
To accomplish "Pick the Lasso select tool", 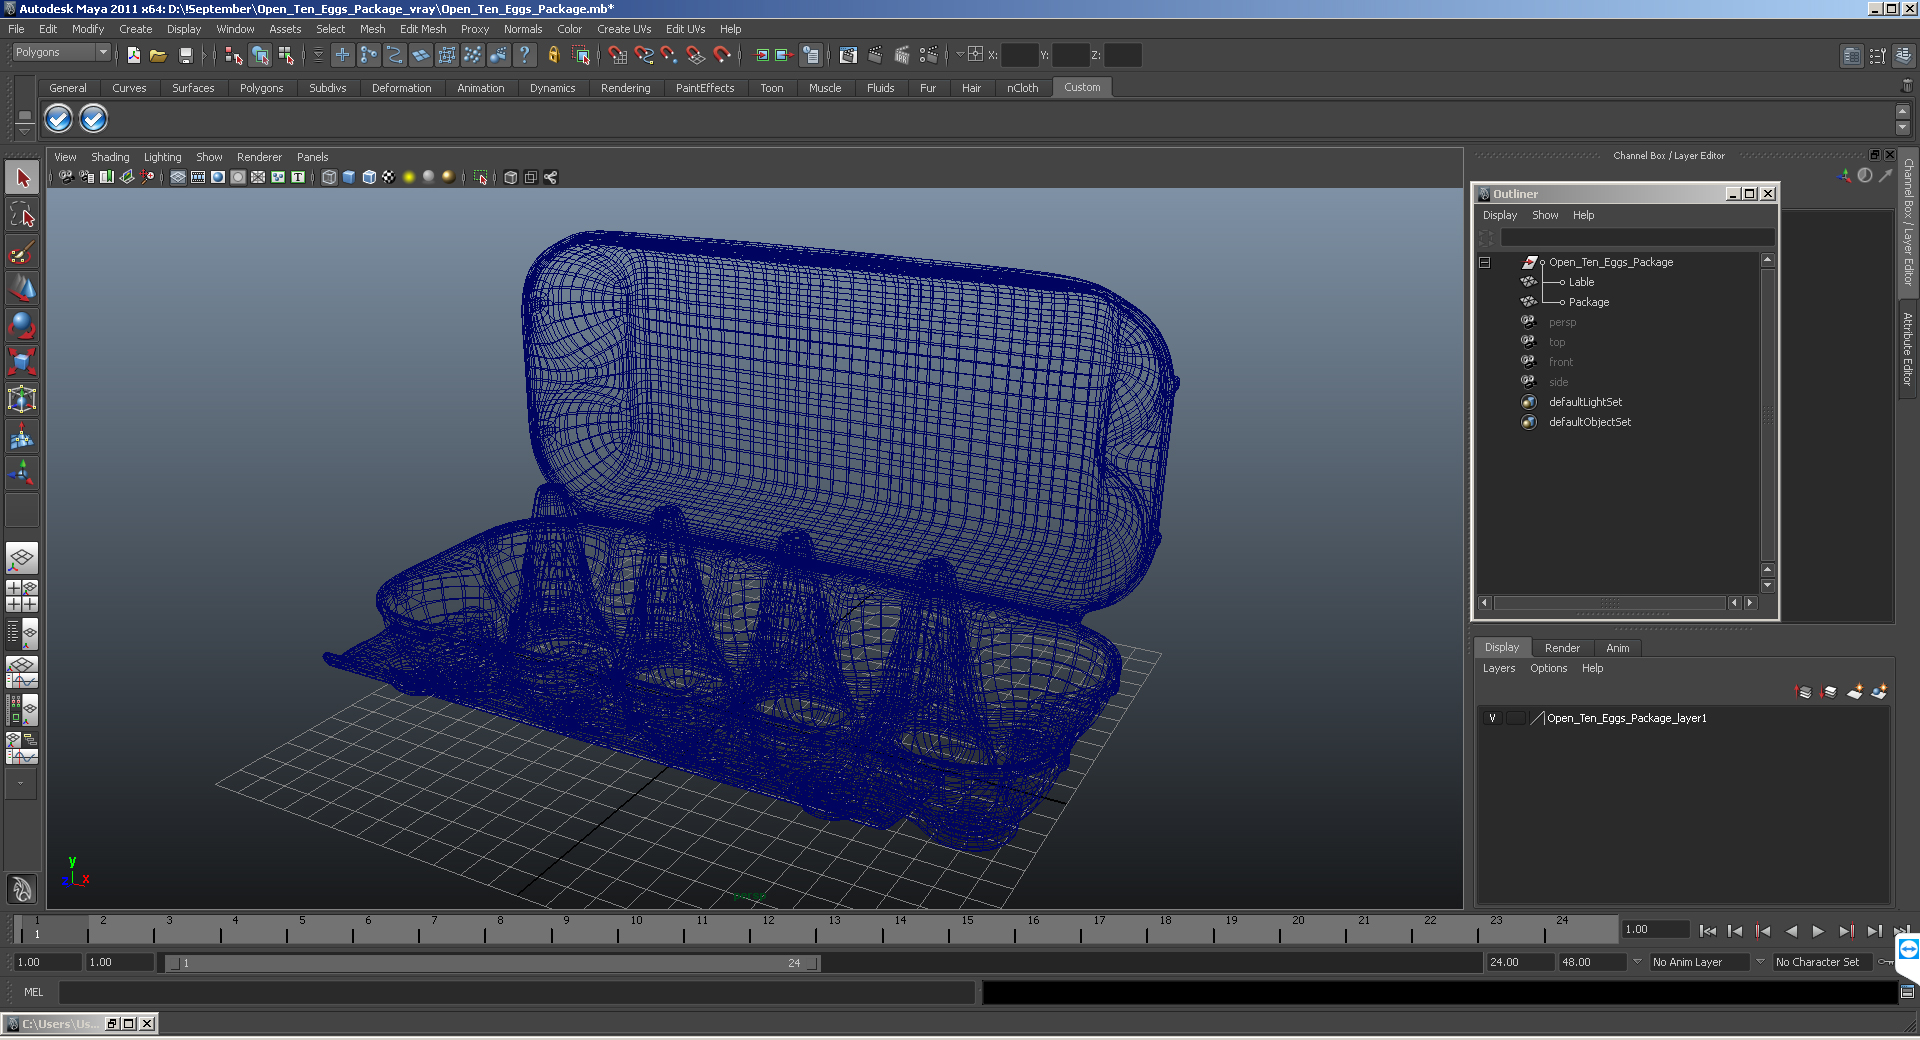I will click(22, 215).
